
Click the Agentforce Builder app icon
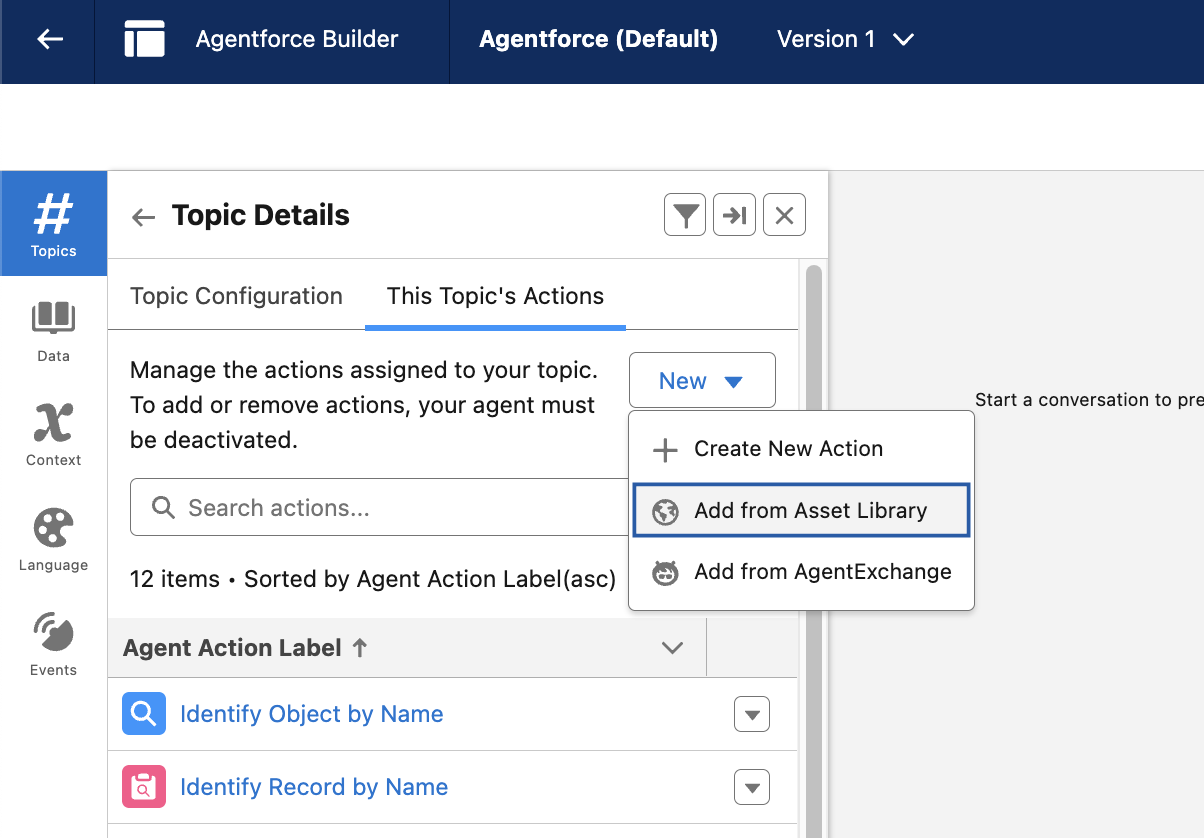(x=144, y=40)
